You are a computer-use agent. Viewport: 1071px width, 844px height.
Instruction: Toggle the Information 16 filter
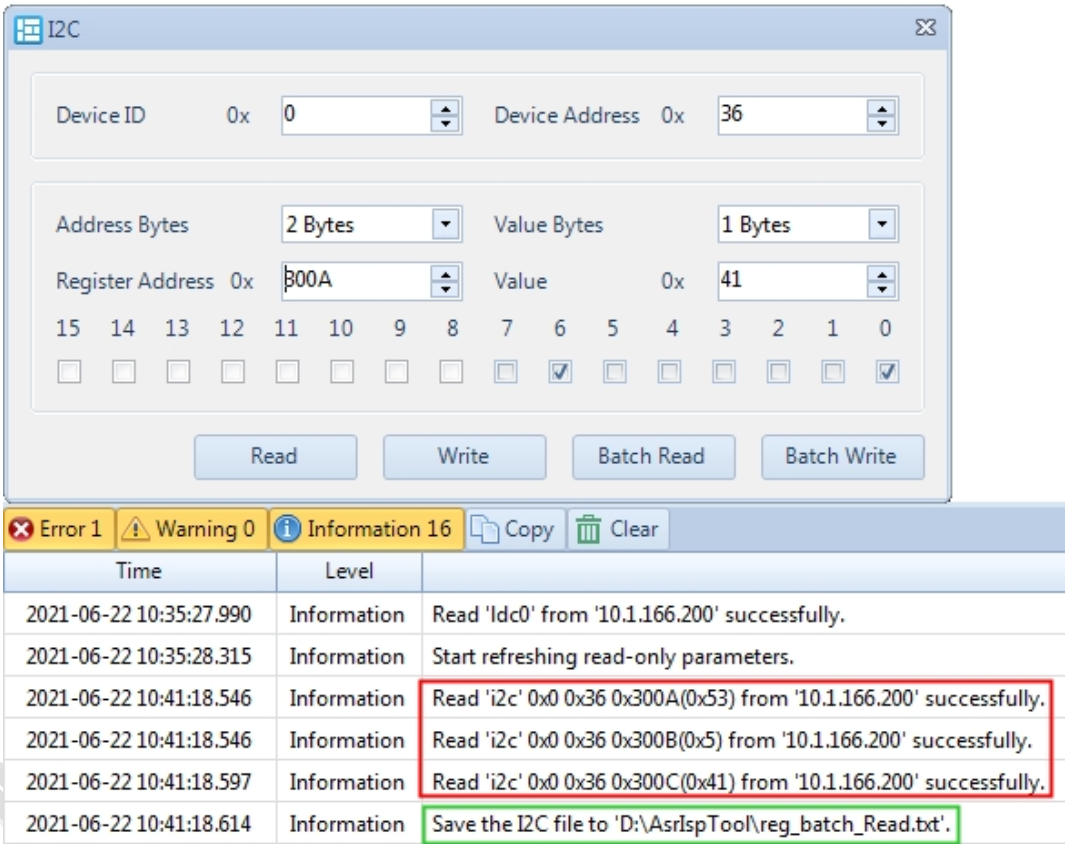365,529
